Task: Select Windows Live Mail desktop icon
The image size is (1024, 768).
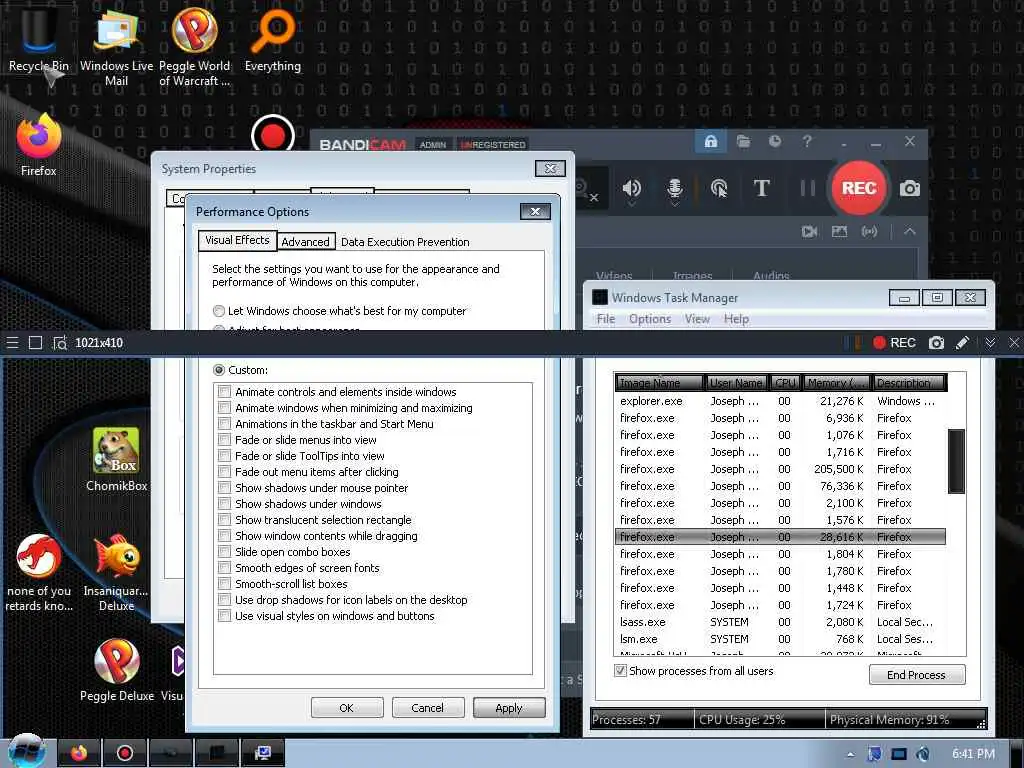Action: pos(116,46)
